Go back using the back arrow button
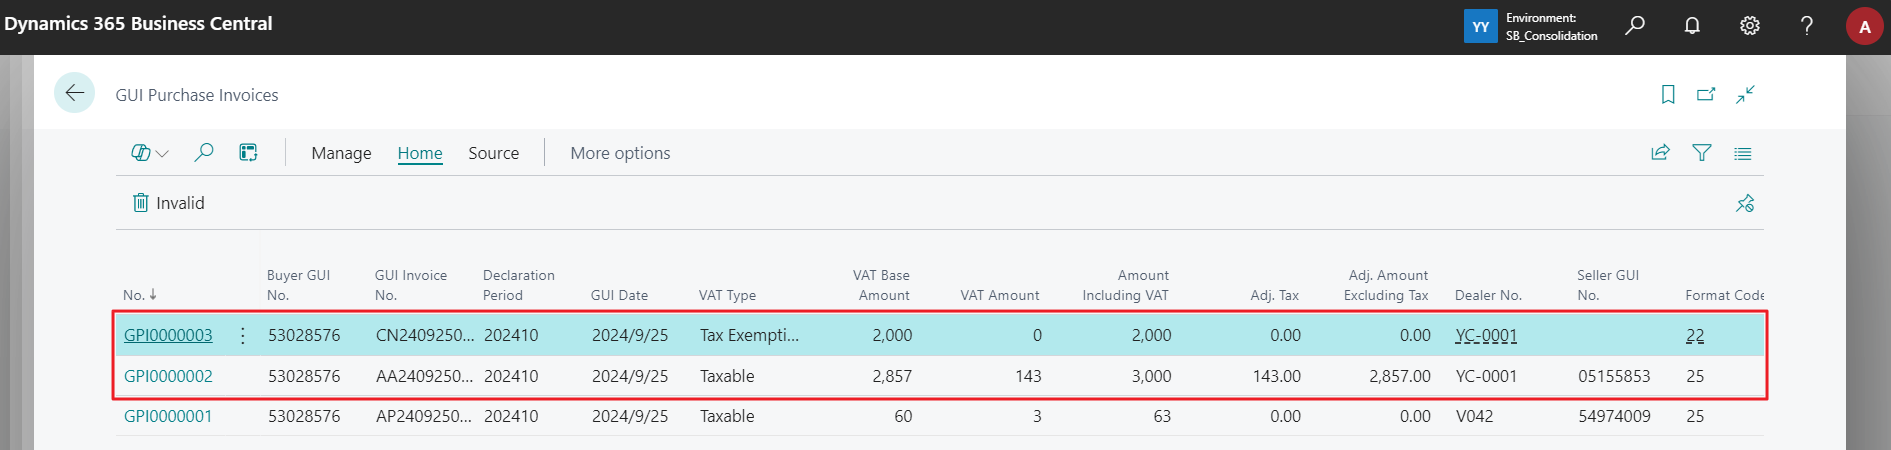Screen dimensions: 1891x450 coord(75,93)
